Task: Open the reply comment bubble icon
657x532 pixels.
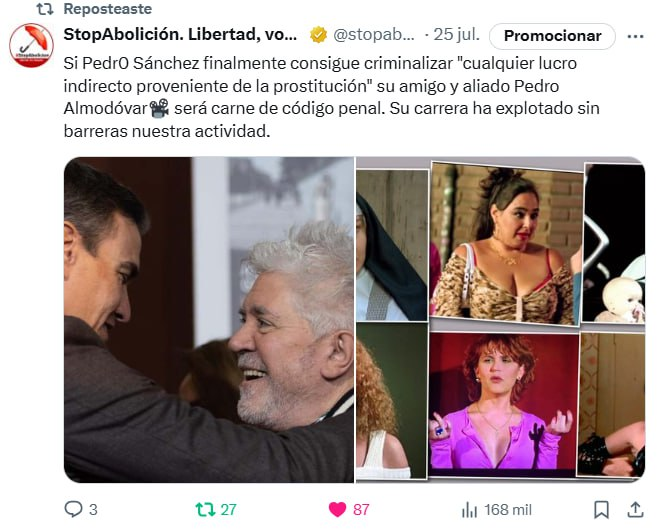Action: pyautogui.click(x=73, y=509)
